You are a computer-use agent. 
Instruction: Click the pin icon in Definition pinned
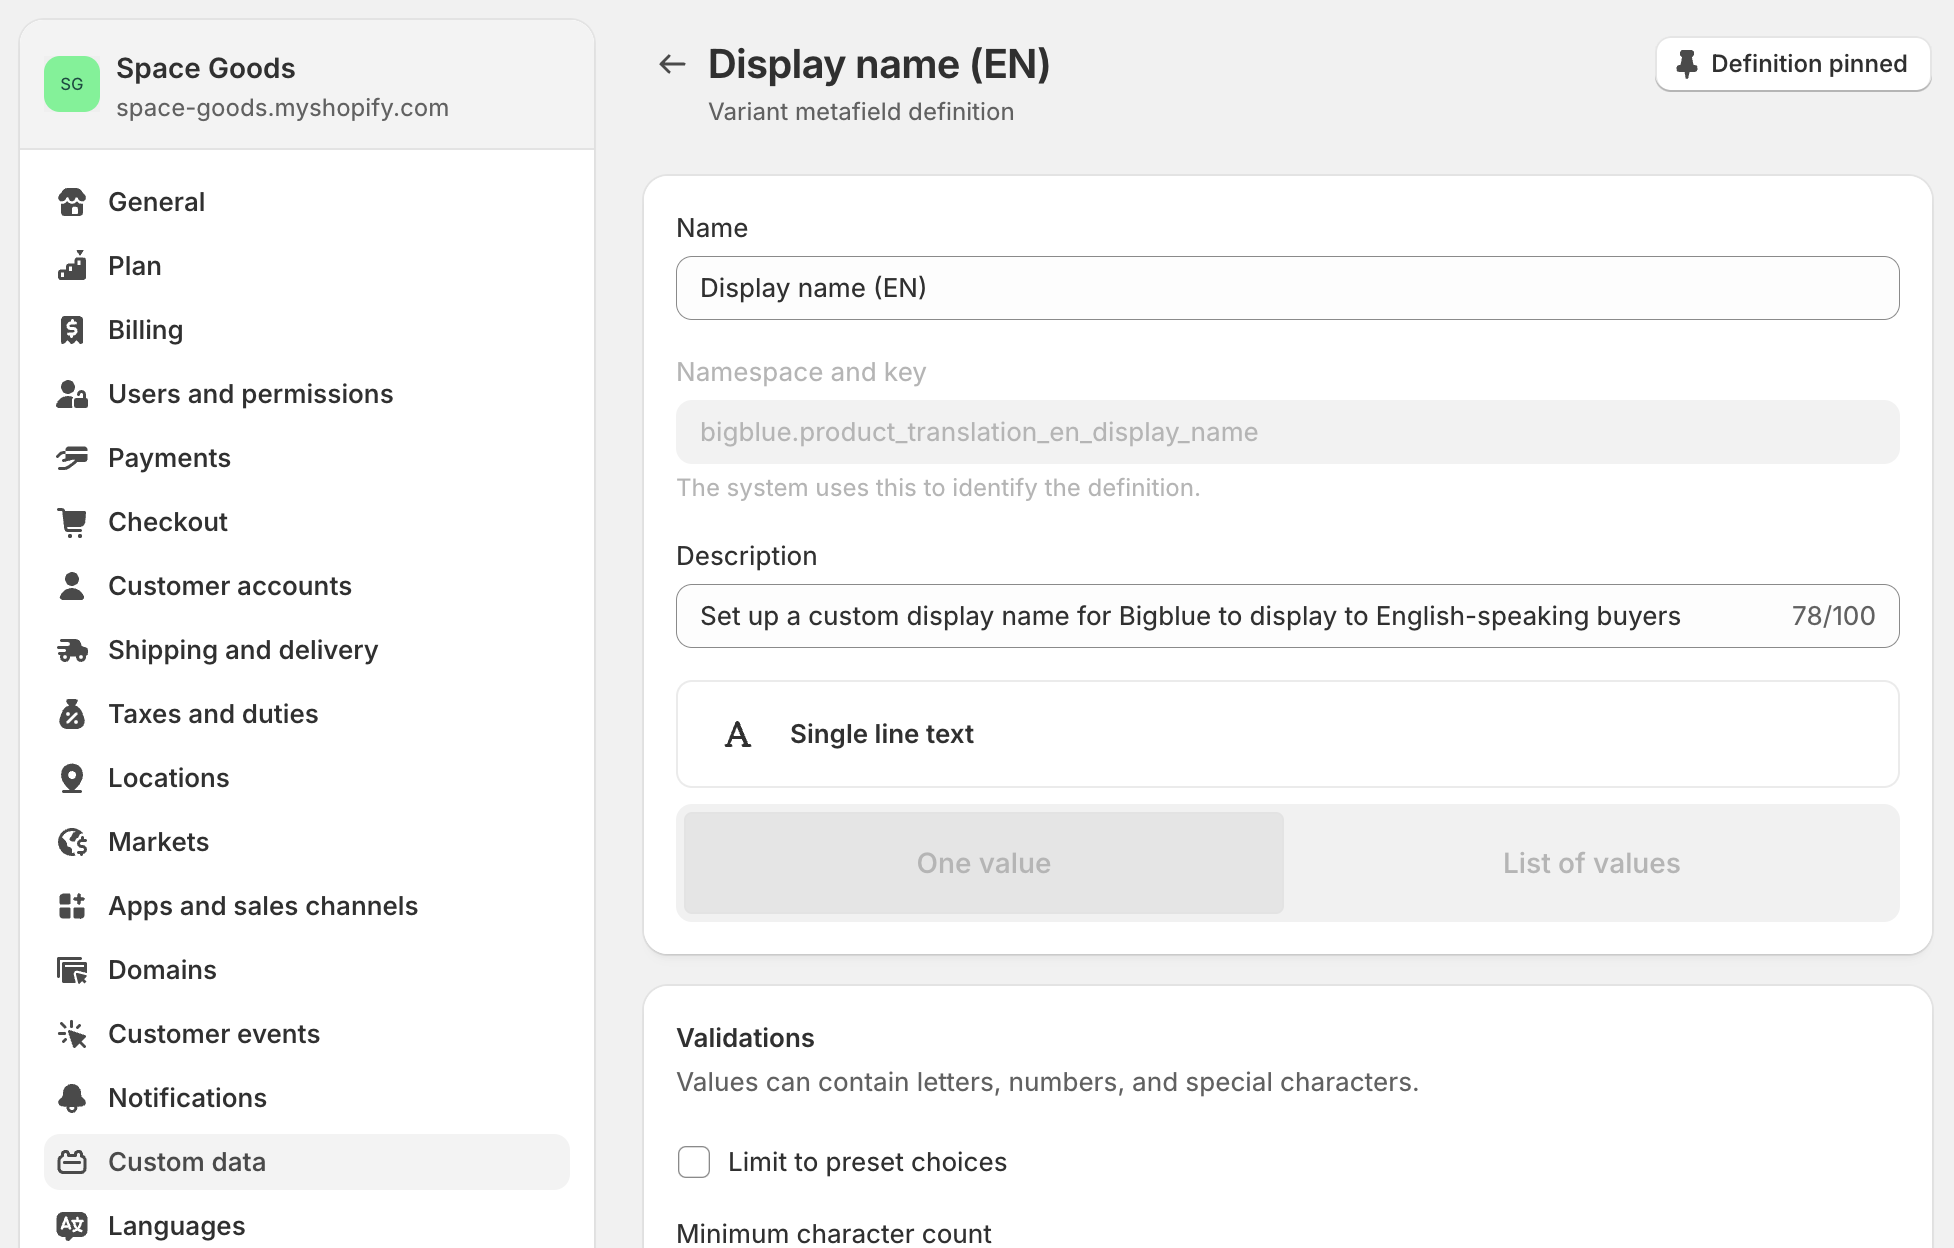tap(1687, 64)
